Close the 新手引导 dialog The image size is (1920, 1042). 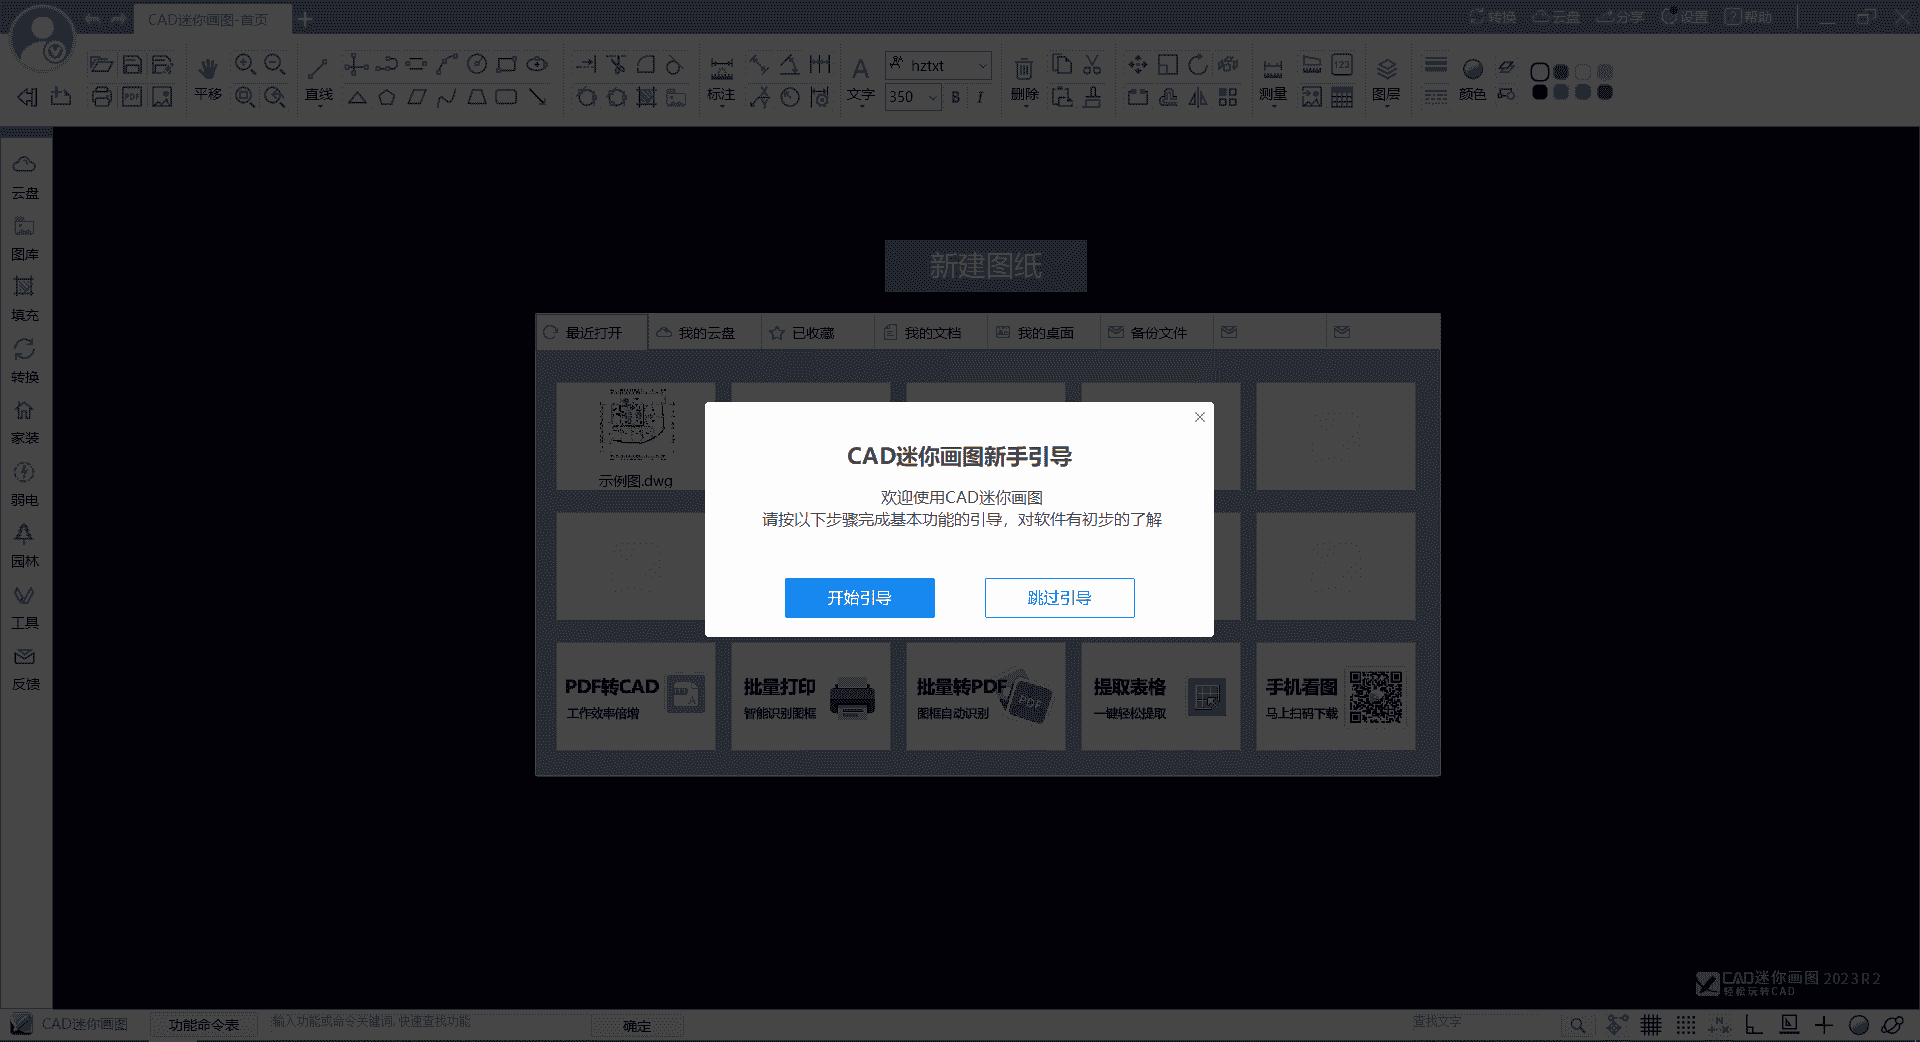click(x=1199, y=417)
